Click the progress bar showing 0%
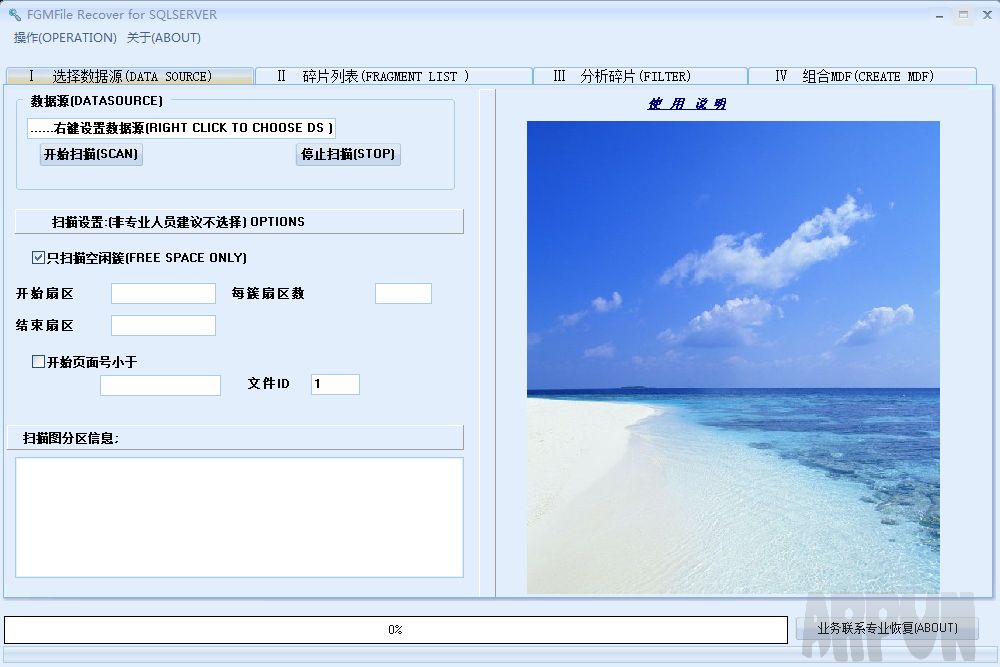The image size is (1000, 667). click(x=395, y=629)
